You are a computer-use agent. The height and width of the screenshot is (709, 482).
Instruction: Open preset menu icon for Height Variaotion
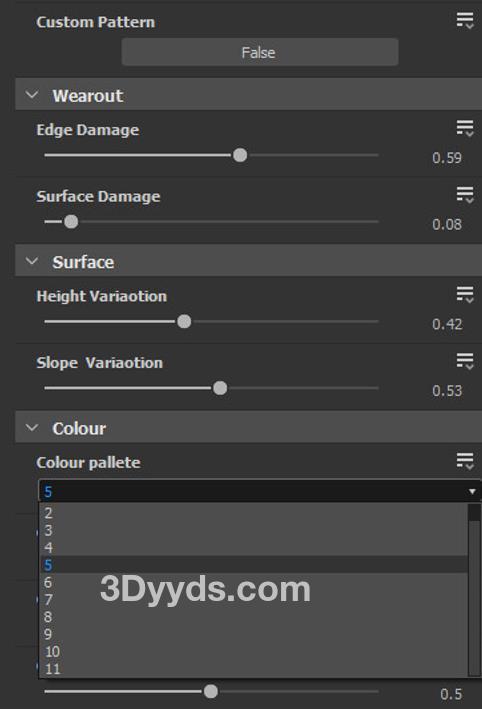(x=465, y=295)
